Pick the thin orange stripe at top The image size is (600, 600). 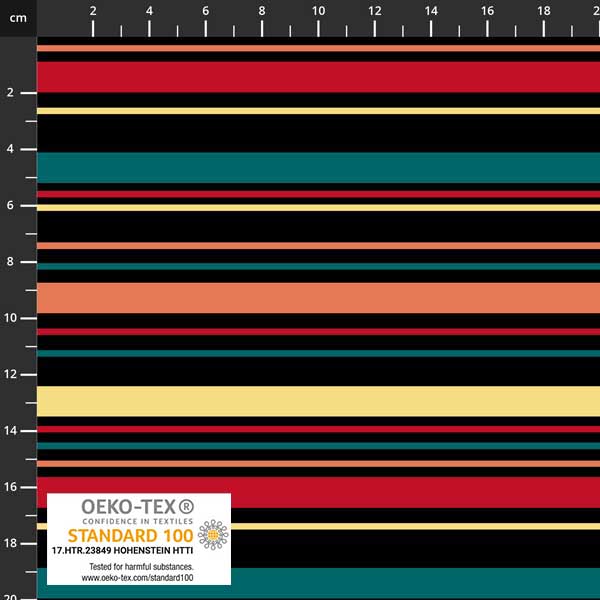[318, 48]
